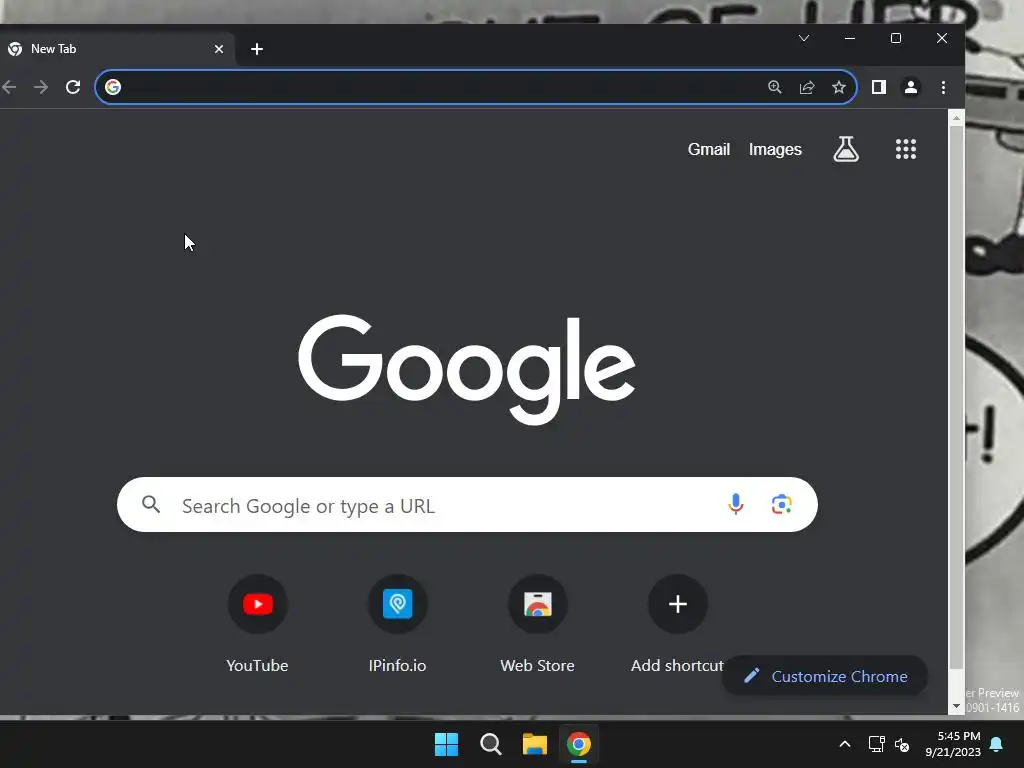Screen dimensions: 1024x768
Task: Click Customize Chrome button
Action: (825, 676)
